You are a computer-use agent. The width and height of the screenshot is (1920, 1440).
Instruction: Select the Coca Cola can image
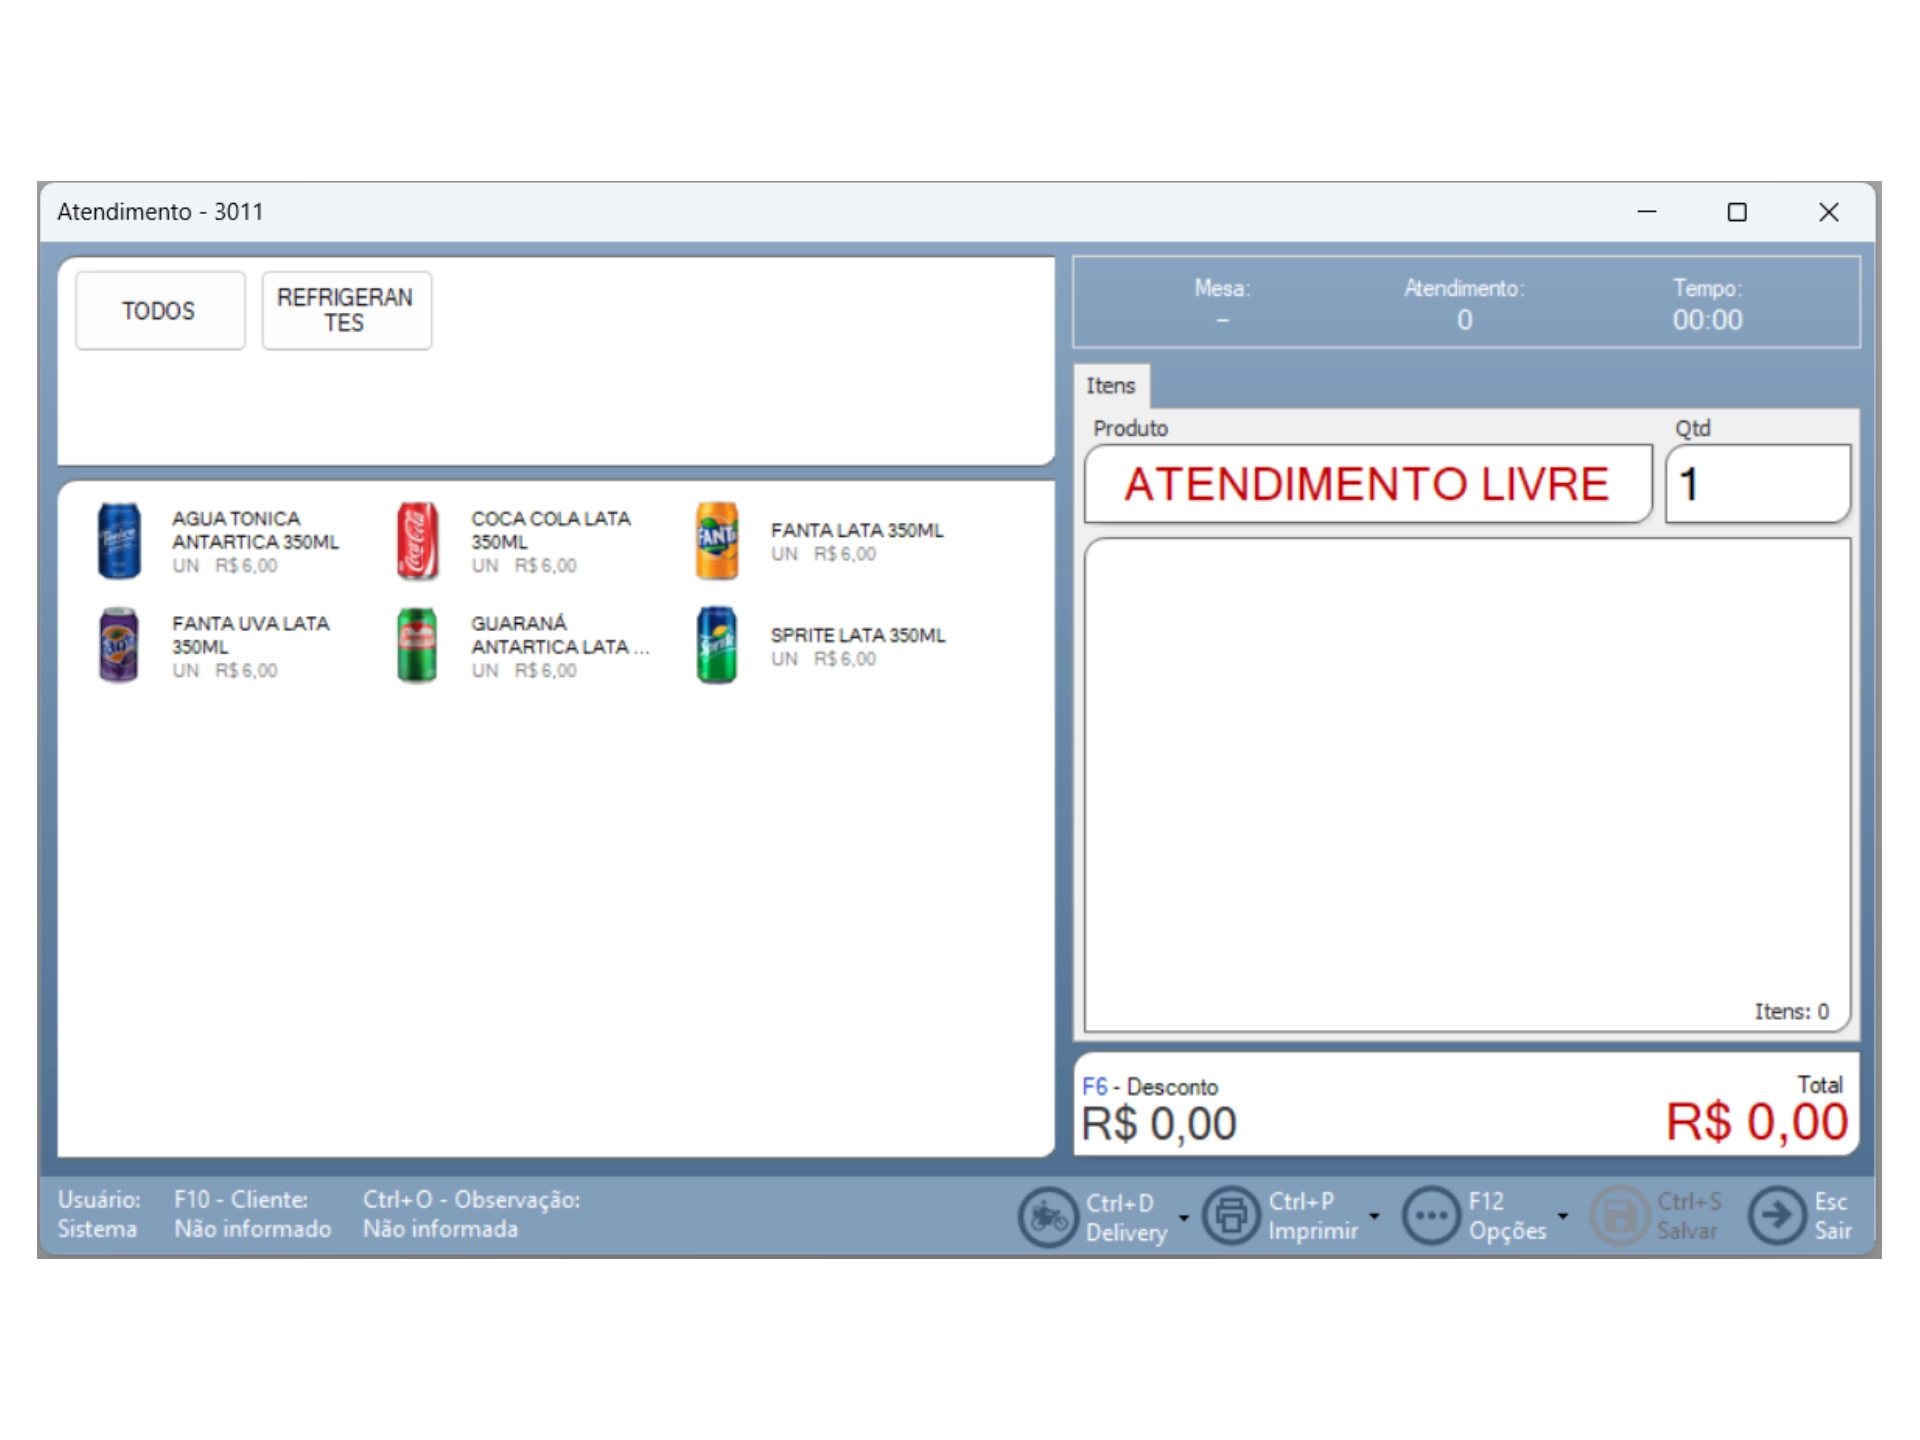click(417, 541)
